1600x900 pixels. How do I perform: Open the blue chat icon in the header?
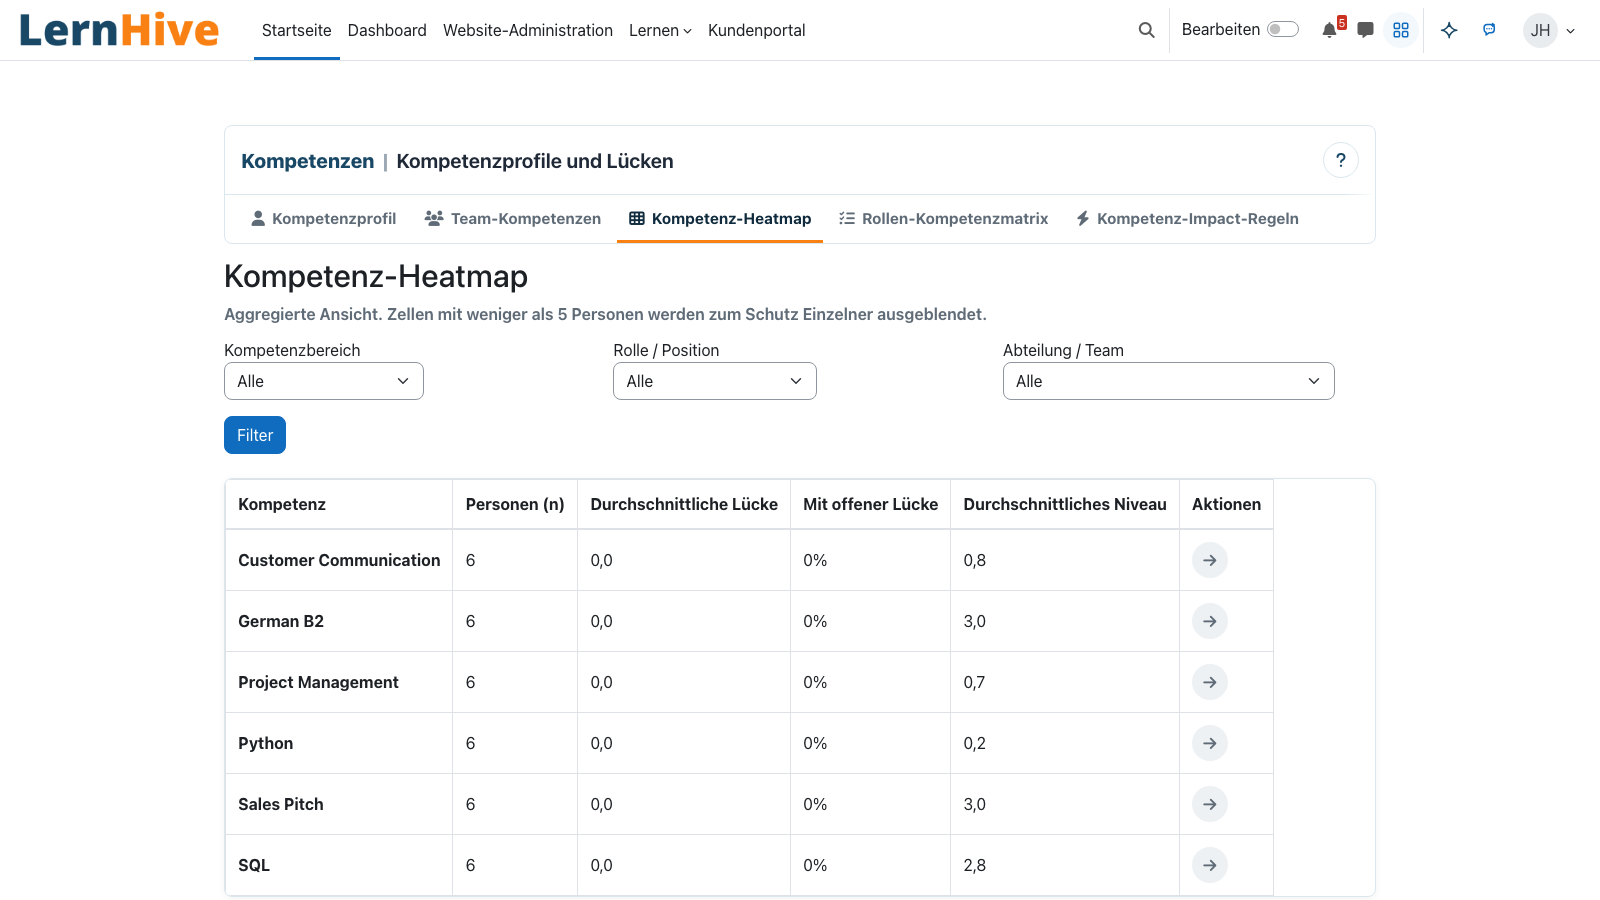pyautogui.click(x=1489, y=30)
